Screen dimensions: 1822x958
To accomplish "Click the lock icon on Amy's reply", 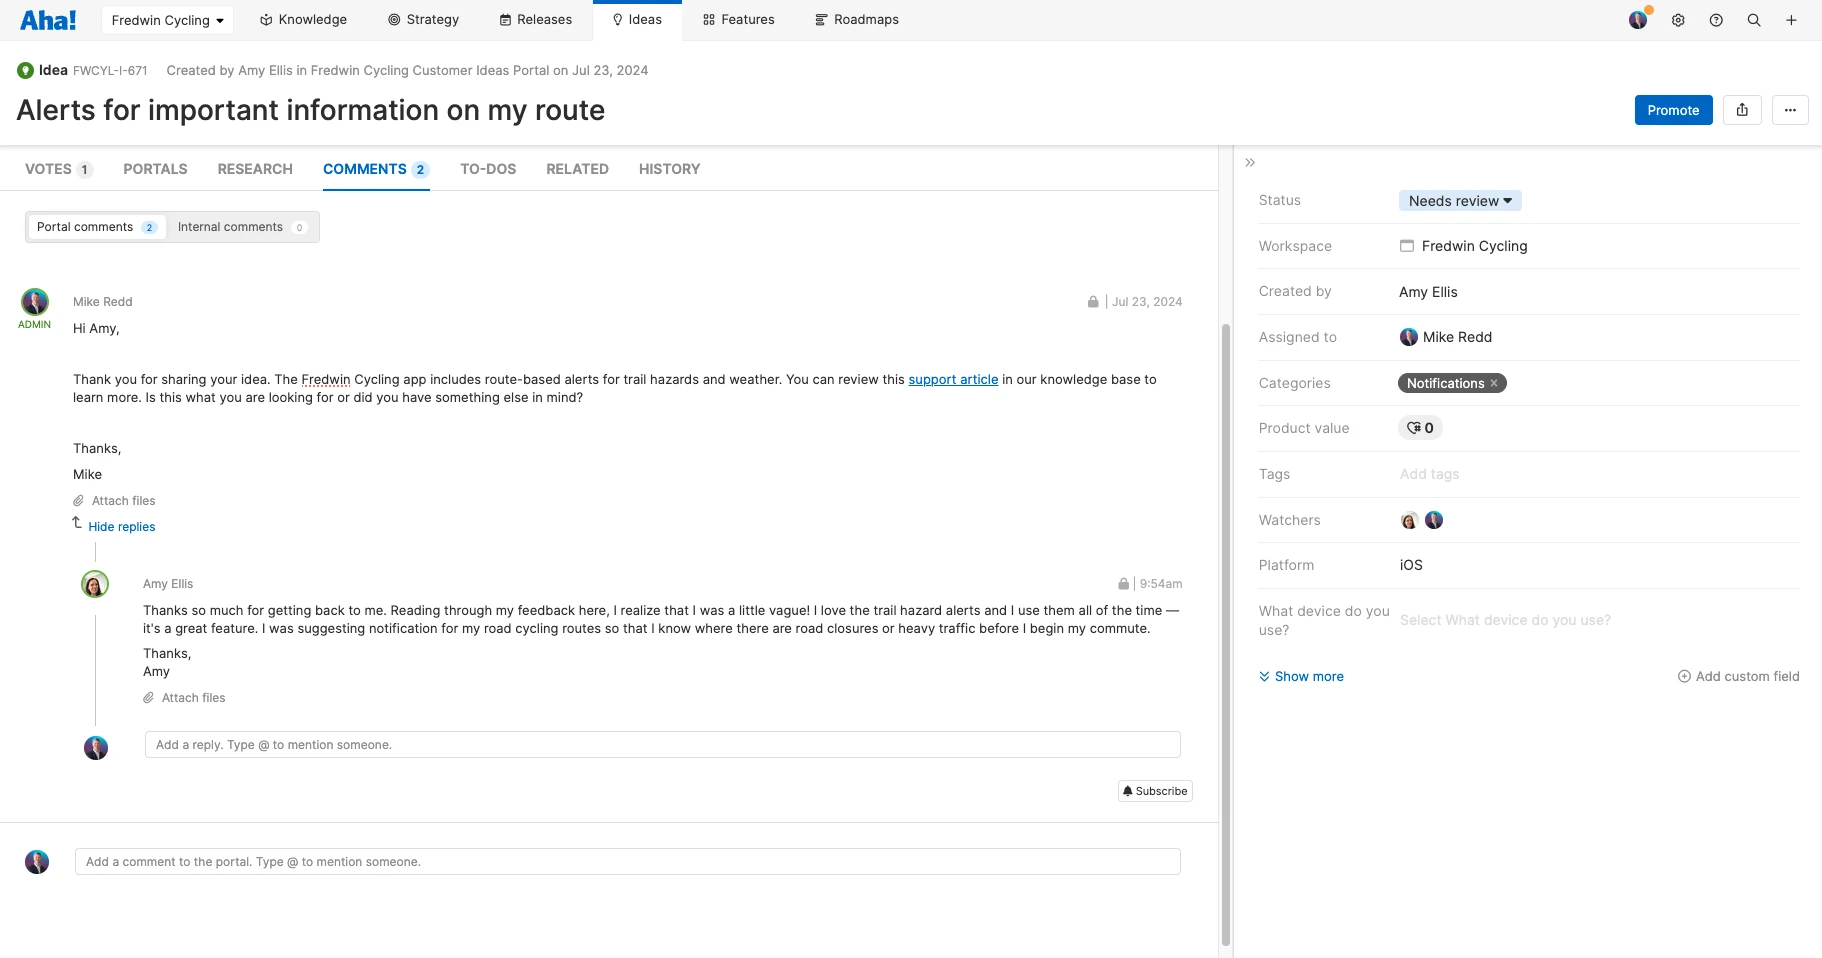I will click(1123, 584).
